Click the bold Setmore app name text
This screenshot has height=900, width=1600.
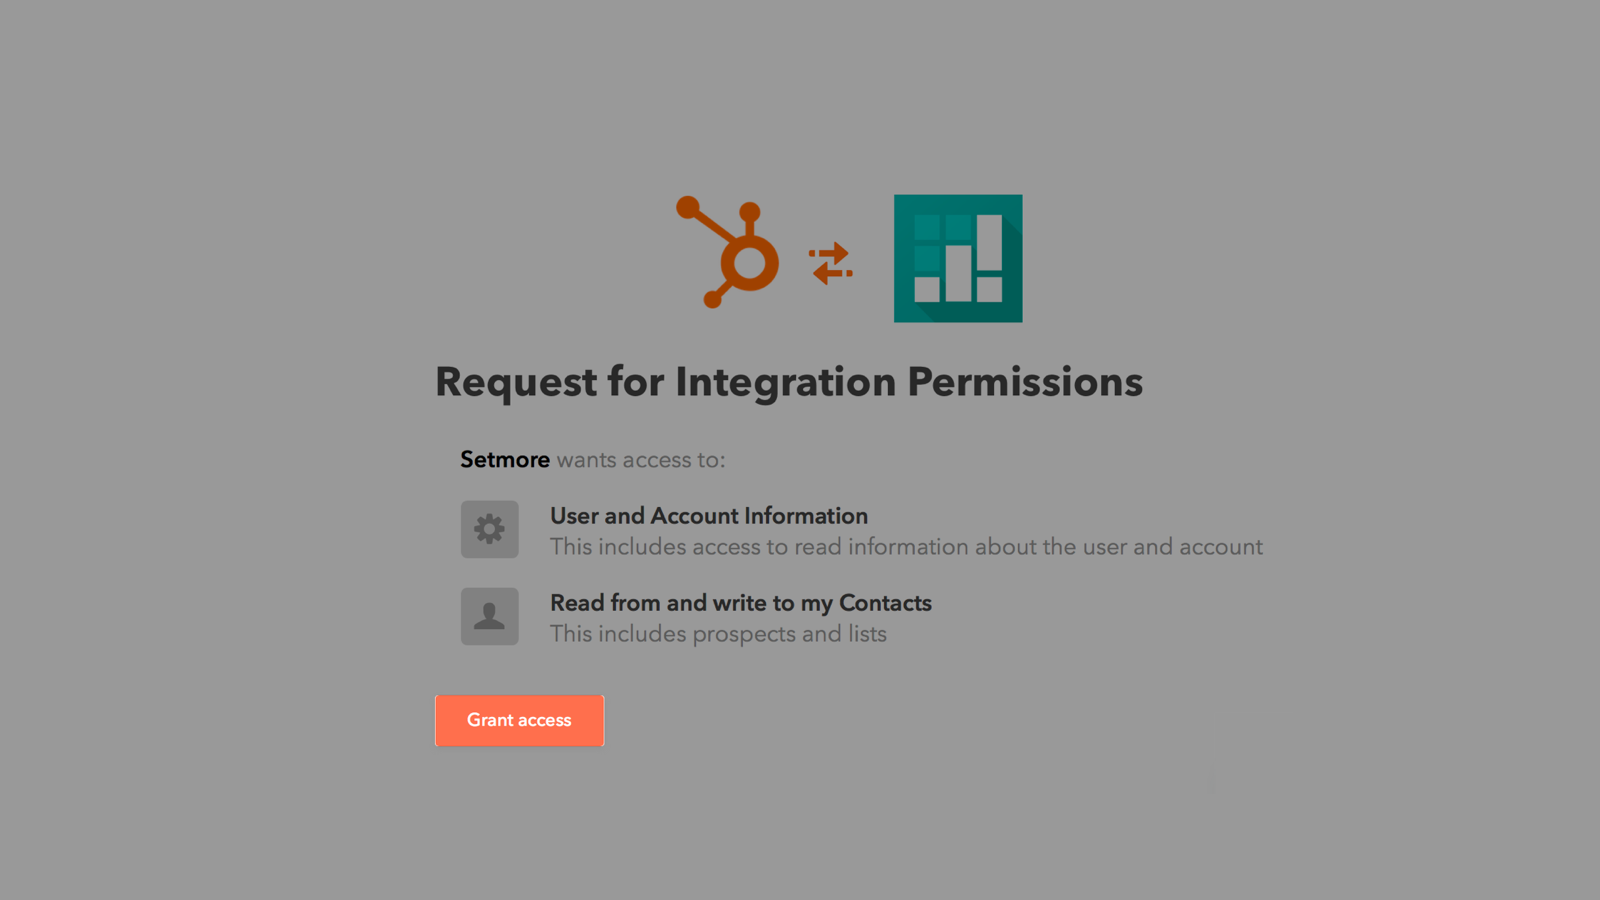tap(504, 459)
